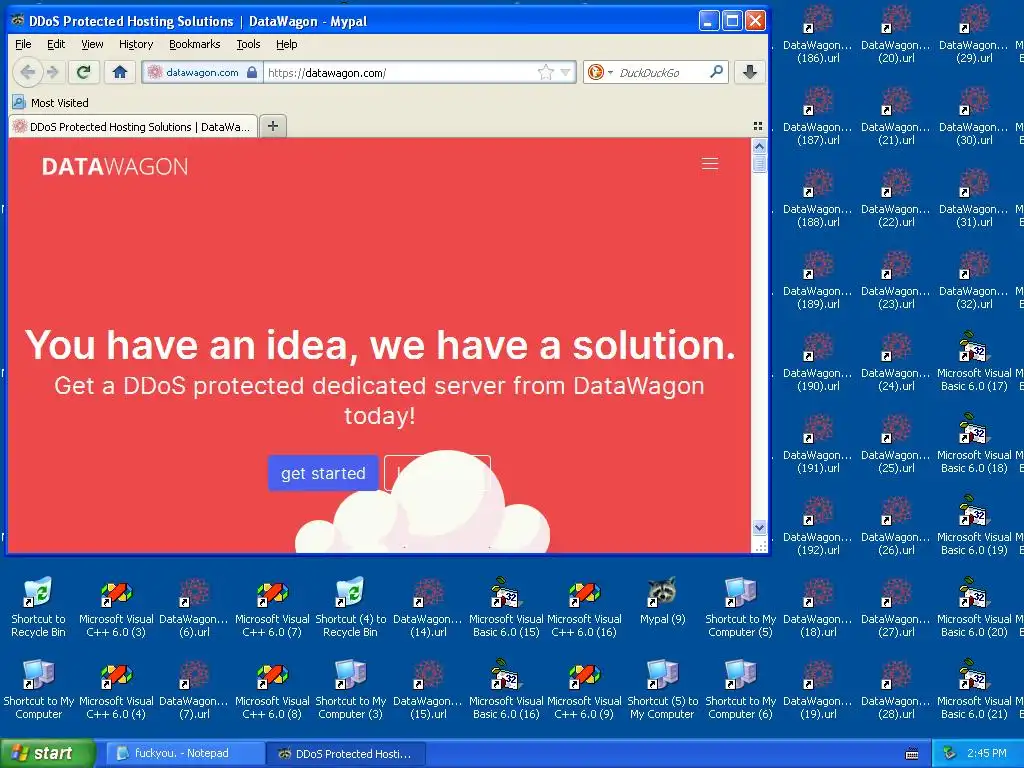Open the Tools menu
This screenshot has width=1024, height=768.
248,44
